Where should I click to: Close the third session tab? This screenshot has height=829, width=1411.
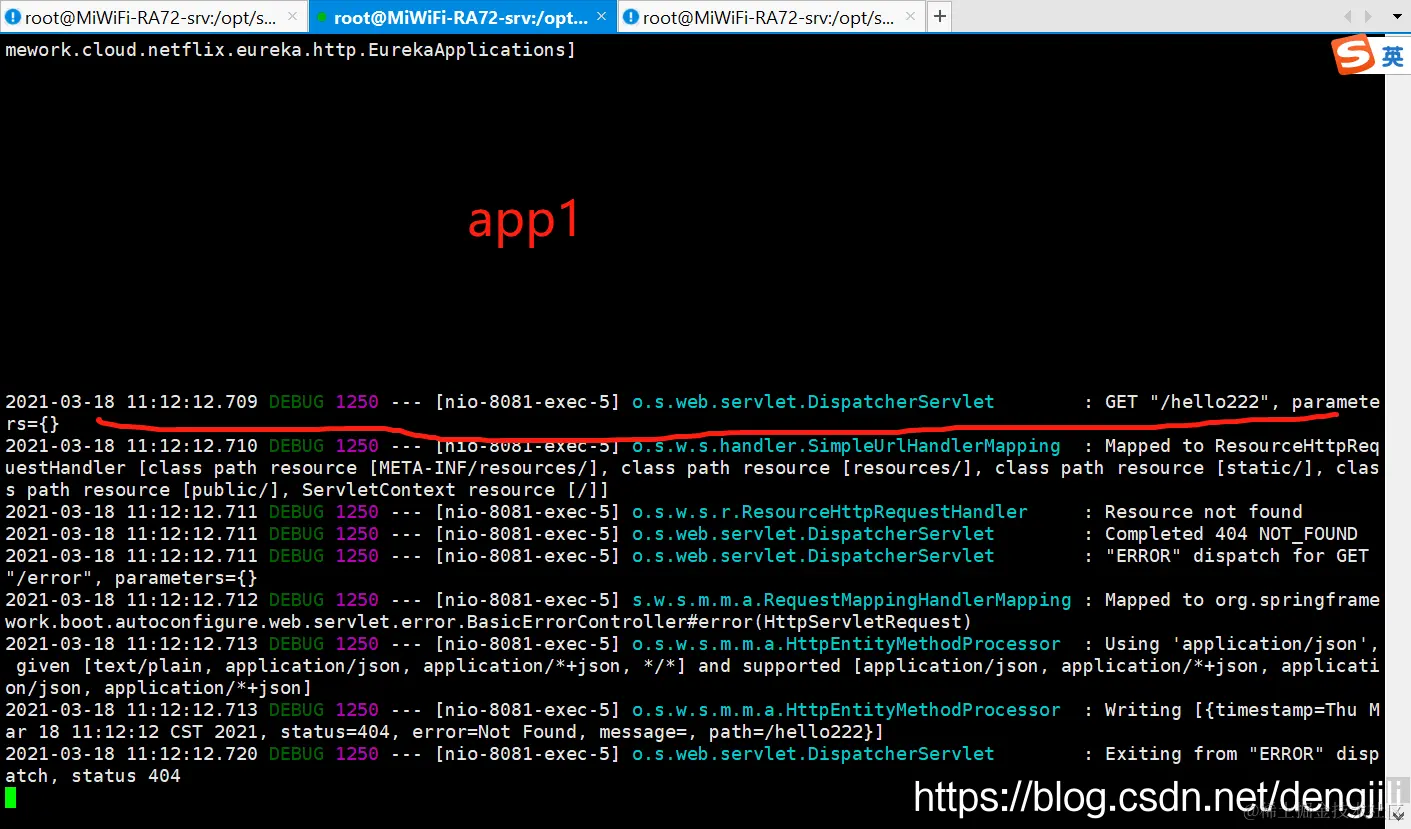[911, 17]
